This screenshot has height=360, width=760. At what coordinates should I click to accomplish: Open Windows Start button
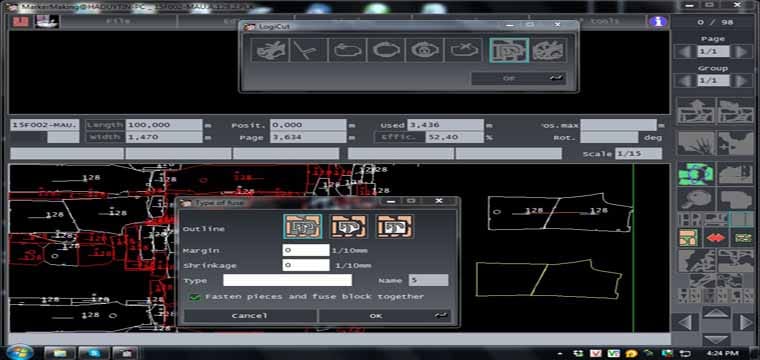tap(19, 352)
